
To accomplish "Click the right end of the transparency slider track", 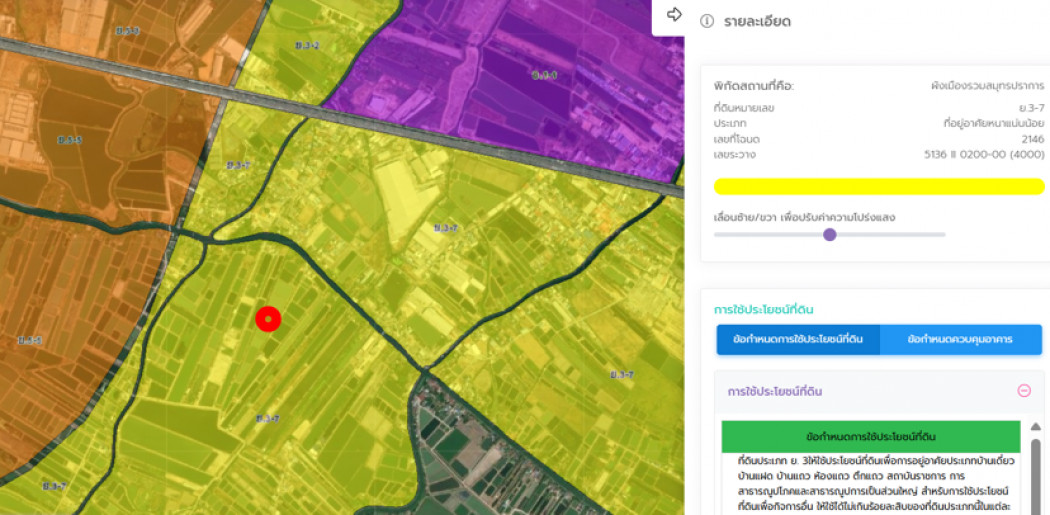I will click(x=943, y=234).
